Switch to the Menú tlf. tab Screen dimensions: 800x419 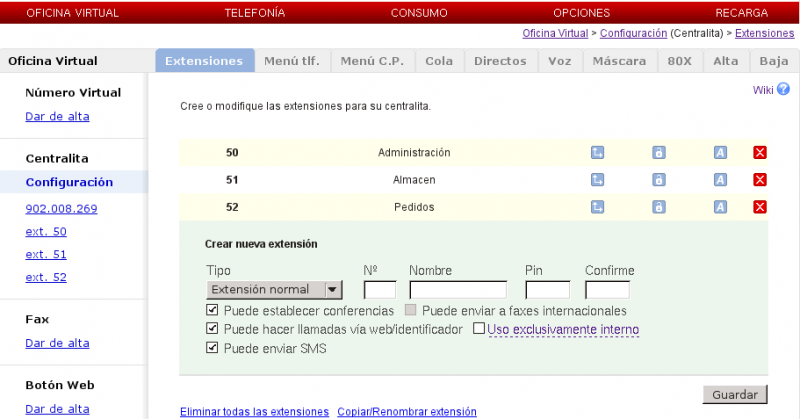coord(292,61)
